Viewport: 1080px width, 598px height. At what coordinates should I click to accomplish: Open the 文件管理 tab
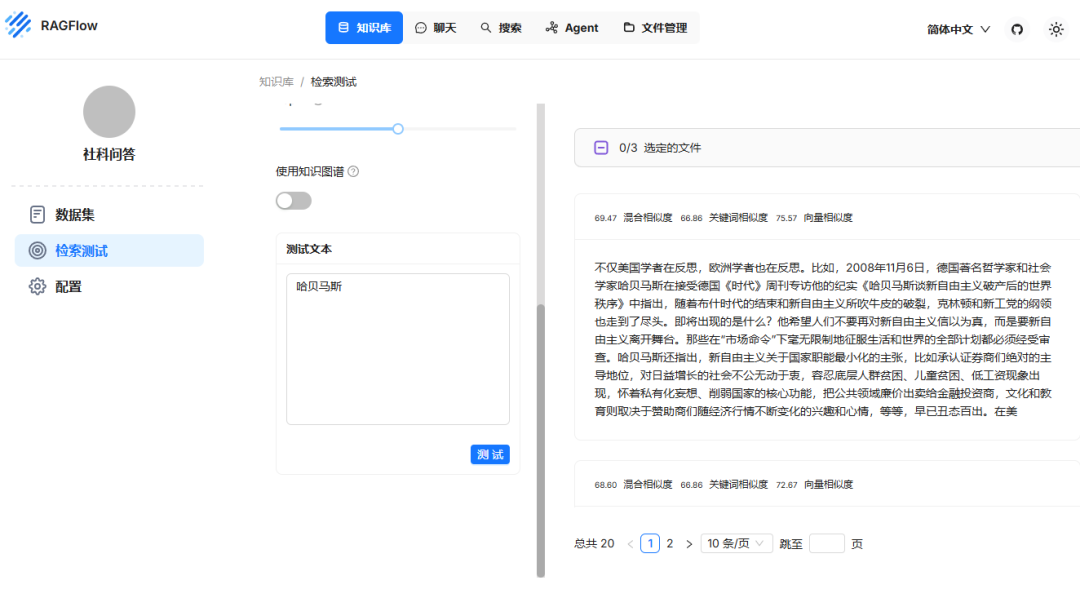click(x=655, y=28)
